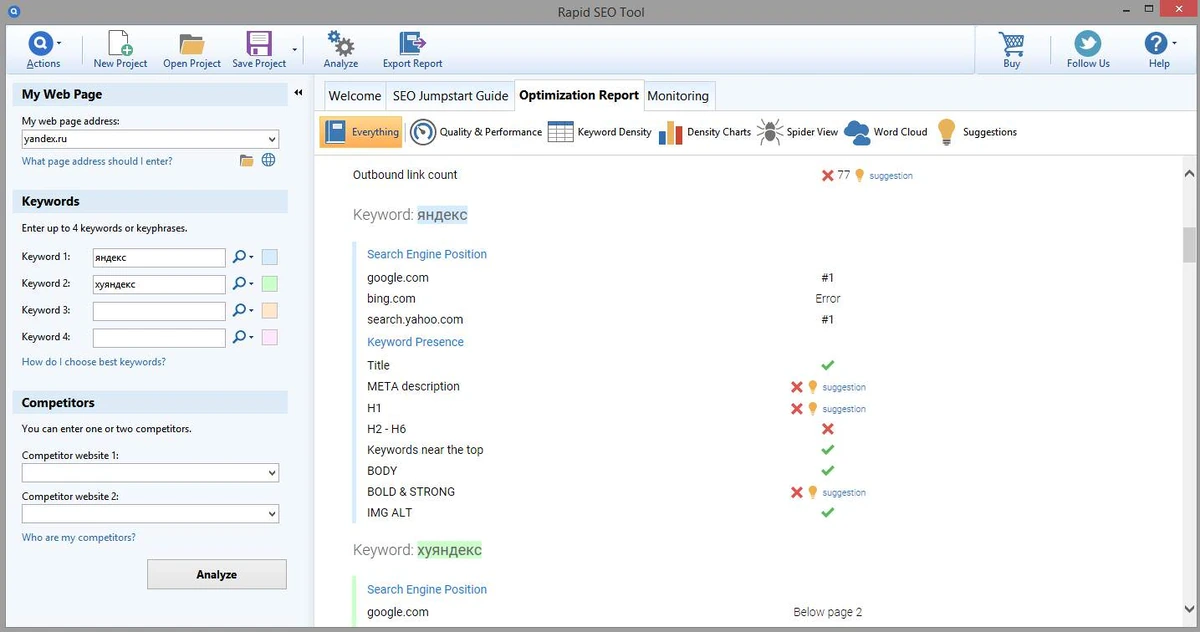Select the Optimization Report tab
1200x632 pixels.
click(x=579, y=95)
